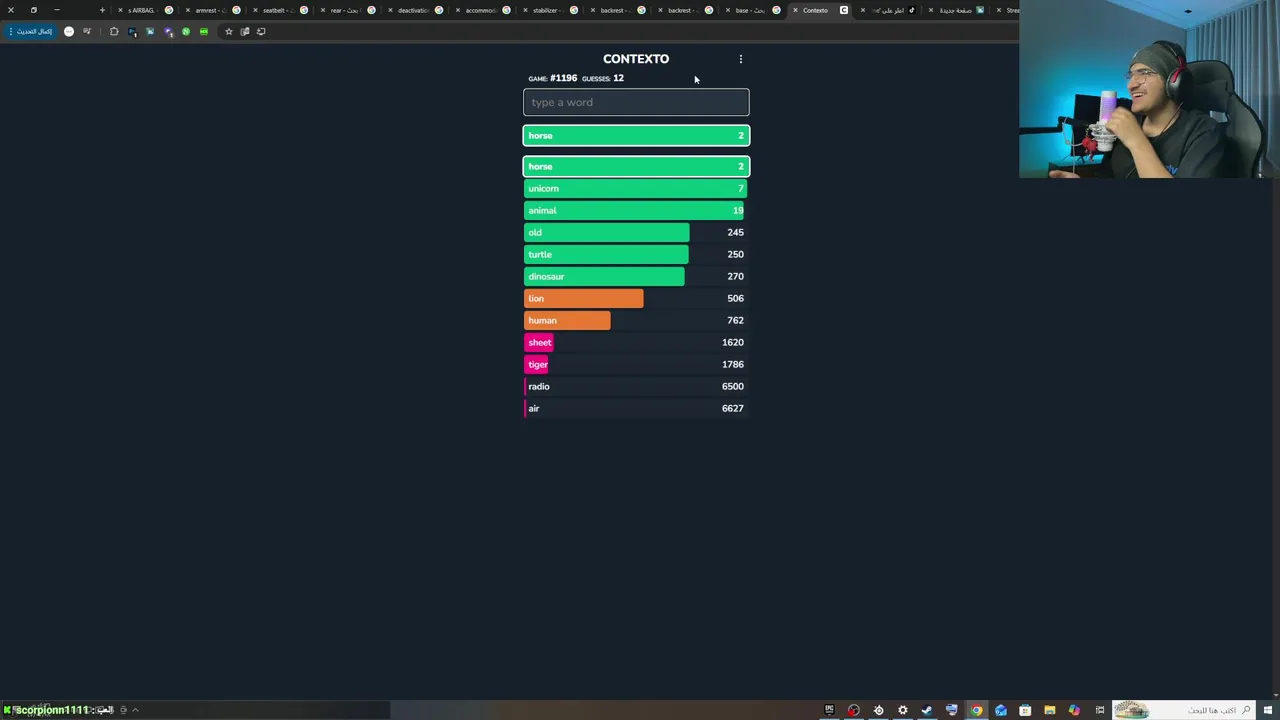Click the lion guess row
Screen dimensions: 1280x720
coord(636,298)
